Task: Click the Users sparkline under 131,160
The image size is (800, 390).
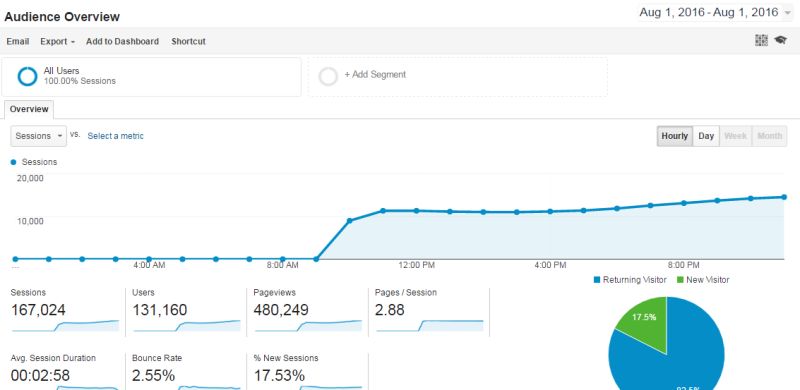Action: (186, 326)
